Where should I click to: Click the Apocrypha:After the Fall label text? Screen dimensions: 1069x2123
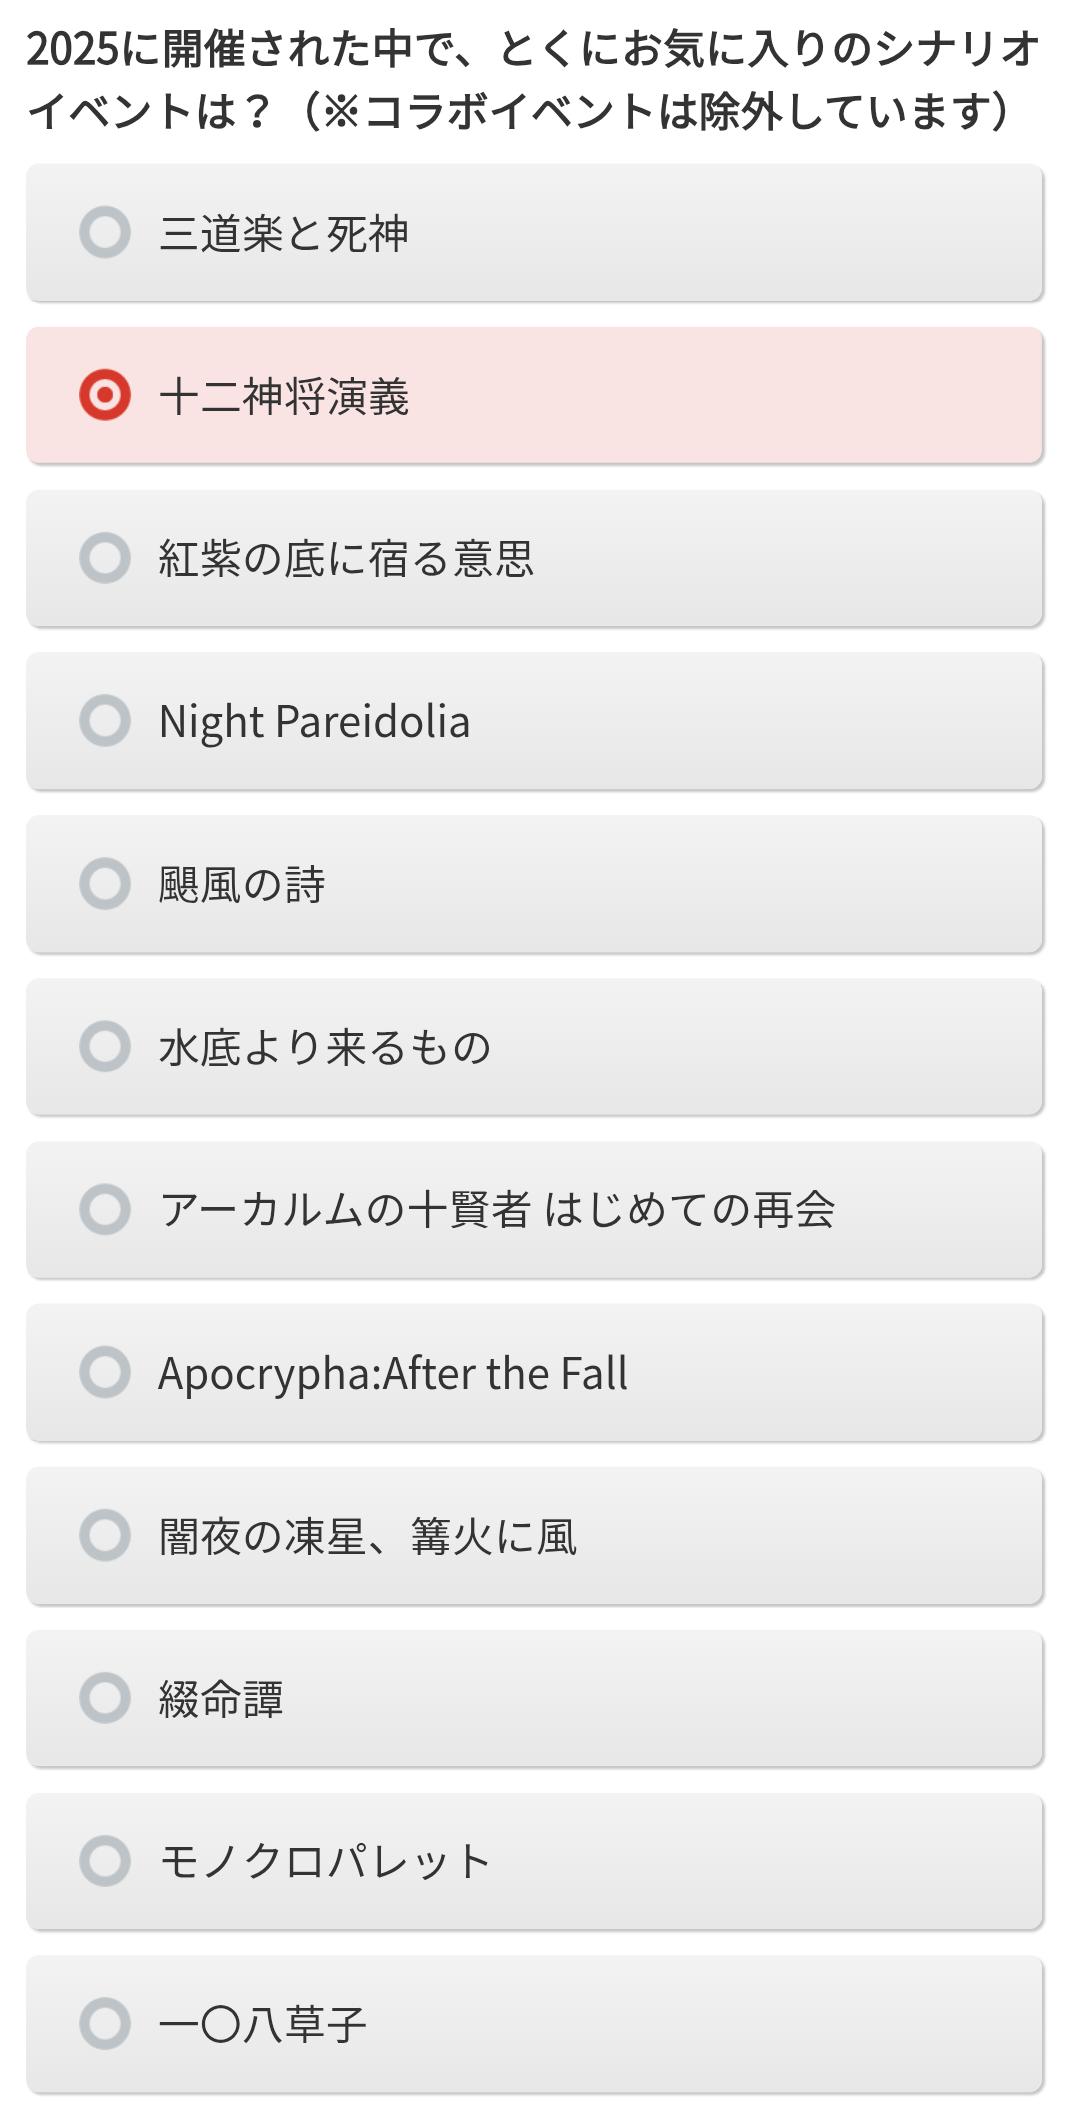pyautogui.click(x=393, y=1374)
